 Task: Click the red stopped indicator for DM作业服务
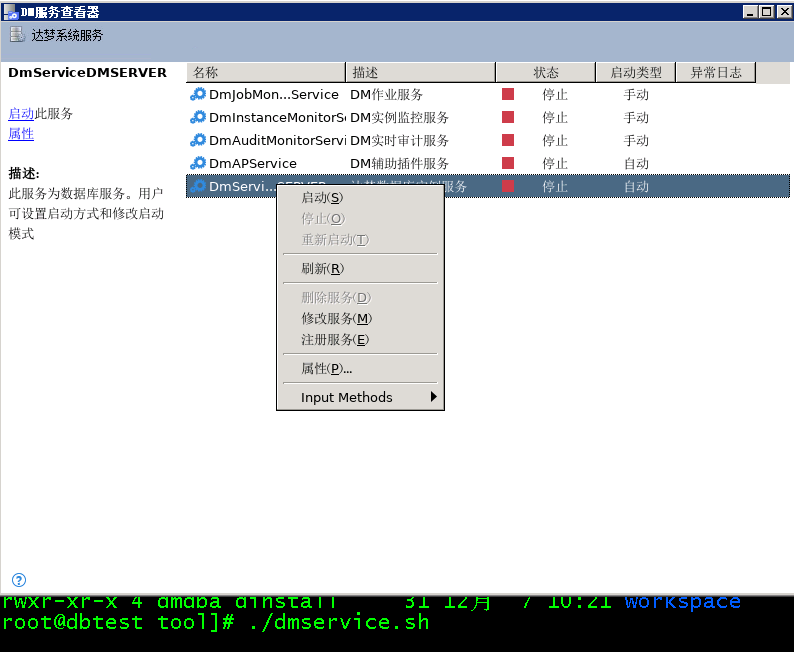[508, 94]
